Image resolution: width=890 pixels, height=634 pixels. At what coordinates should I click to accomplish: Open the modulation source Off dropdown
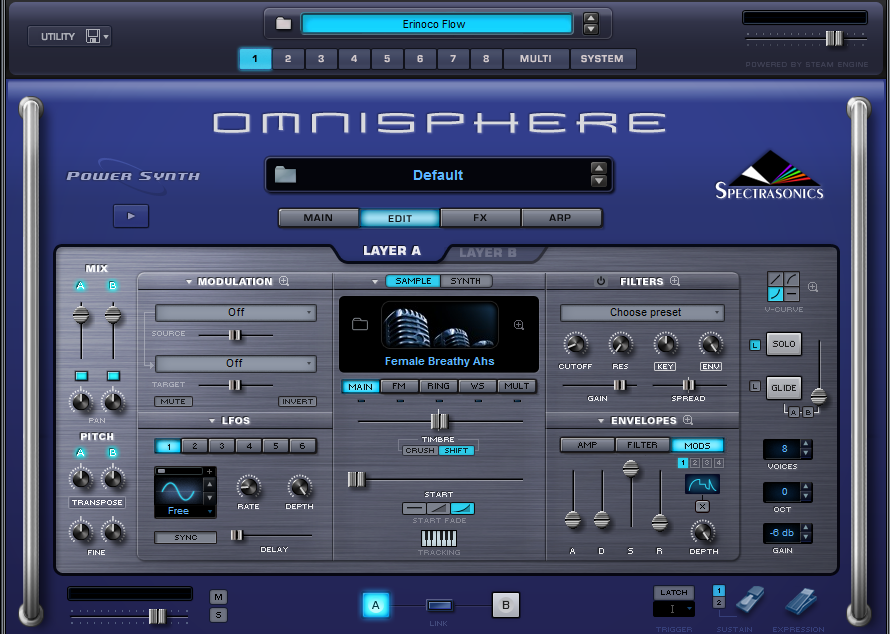(236, 312)
